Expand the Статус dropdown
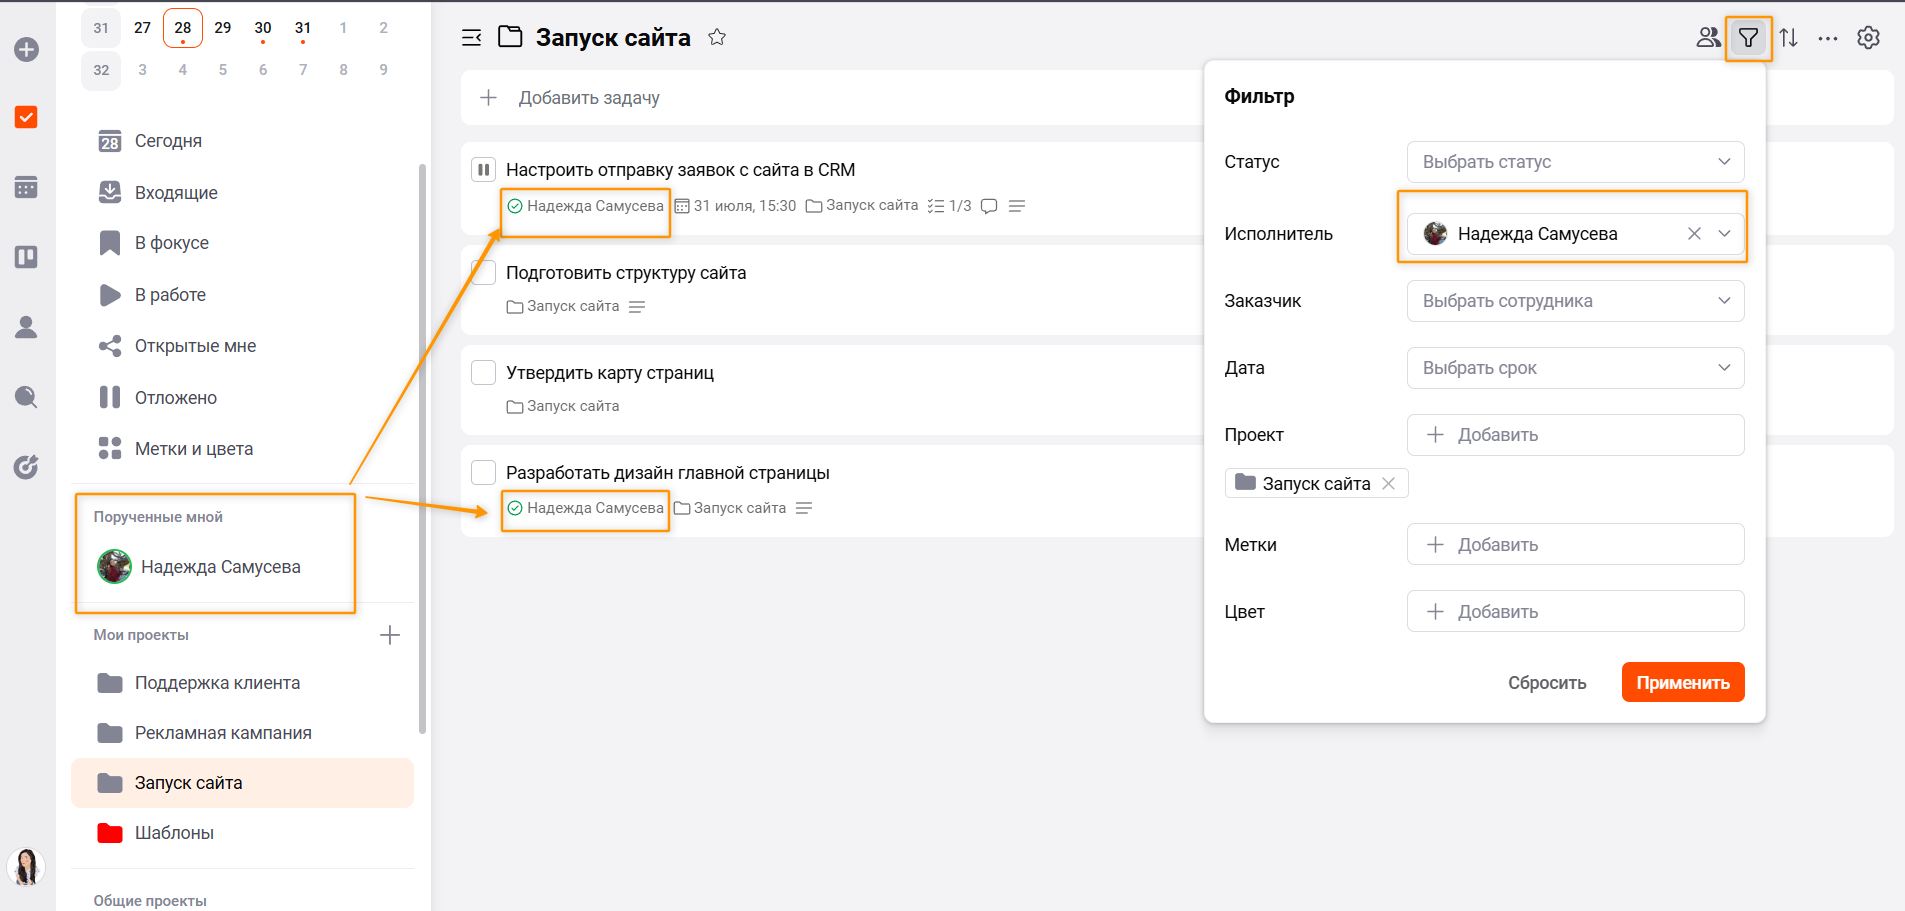Viewport: 1905px width, 911px height. (x=1576, y=162)
